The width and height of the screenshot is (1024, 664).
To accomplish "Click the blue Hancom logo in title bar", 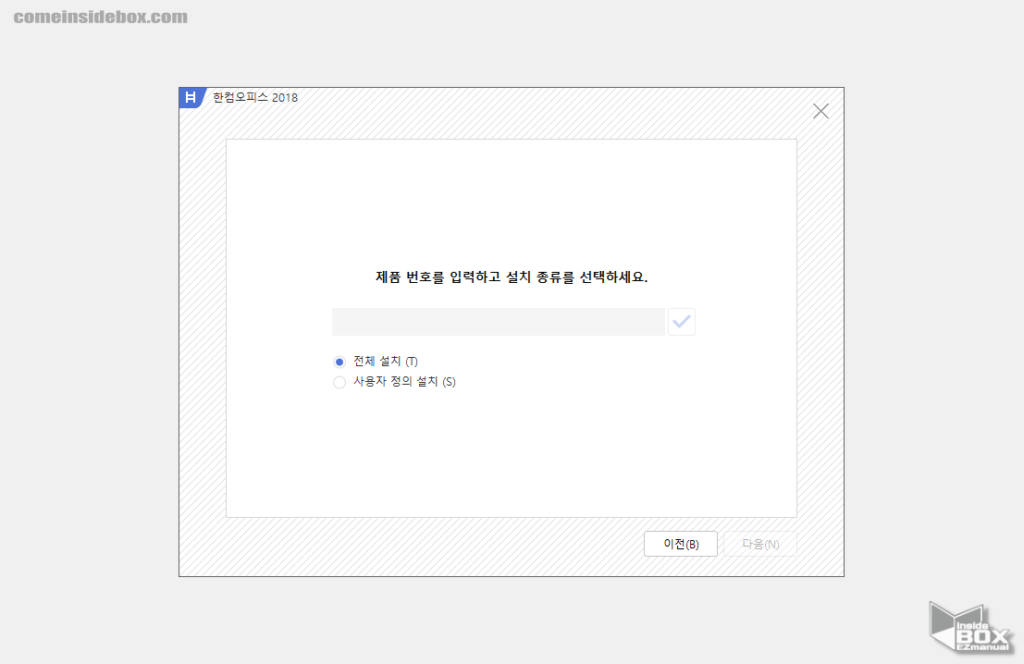I will [x=192, y=98].
